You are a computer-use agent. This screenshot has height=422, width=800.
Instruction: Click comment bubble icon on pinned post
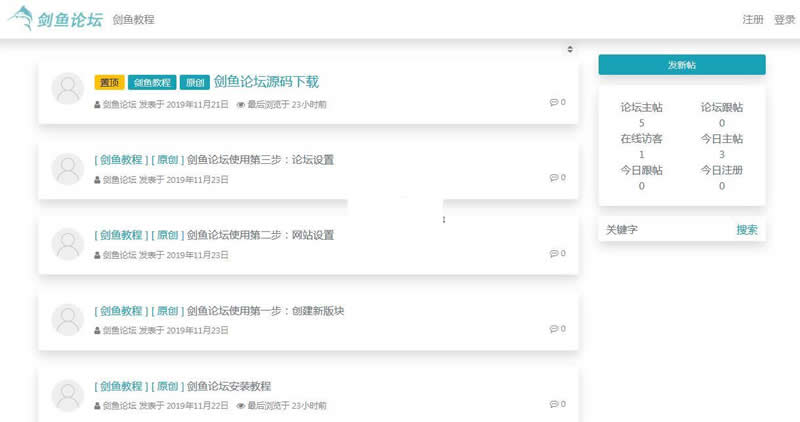[x=553, y=102]
